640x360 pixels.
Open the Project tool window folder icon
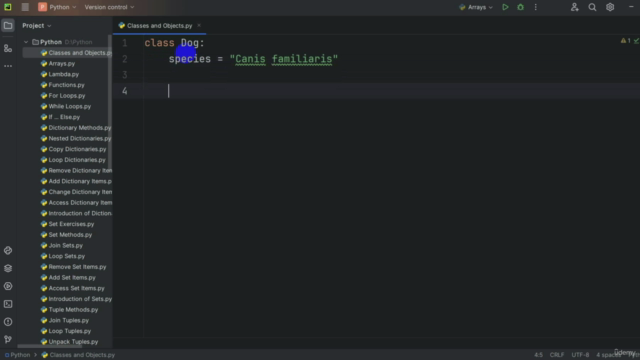[8, 25]
